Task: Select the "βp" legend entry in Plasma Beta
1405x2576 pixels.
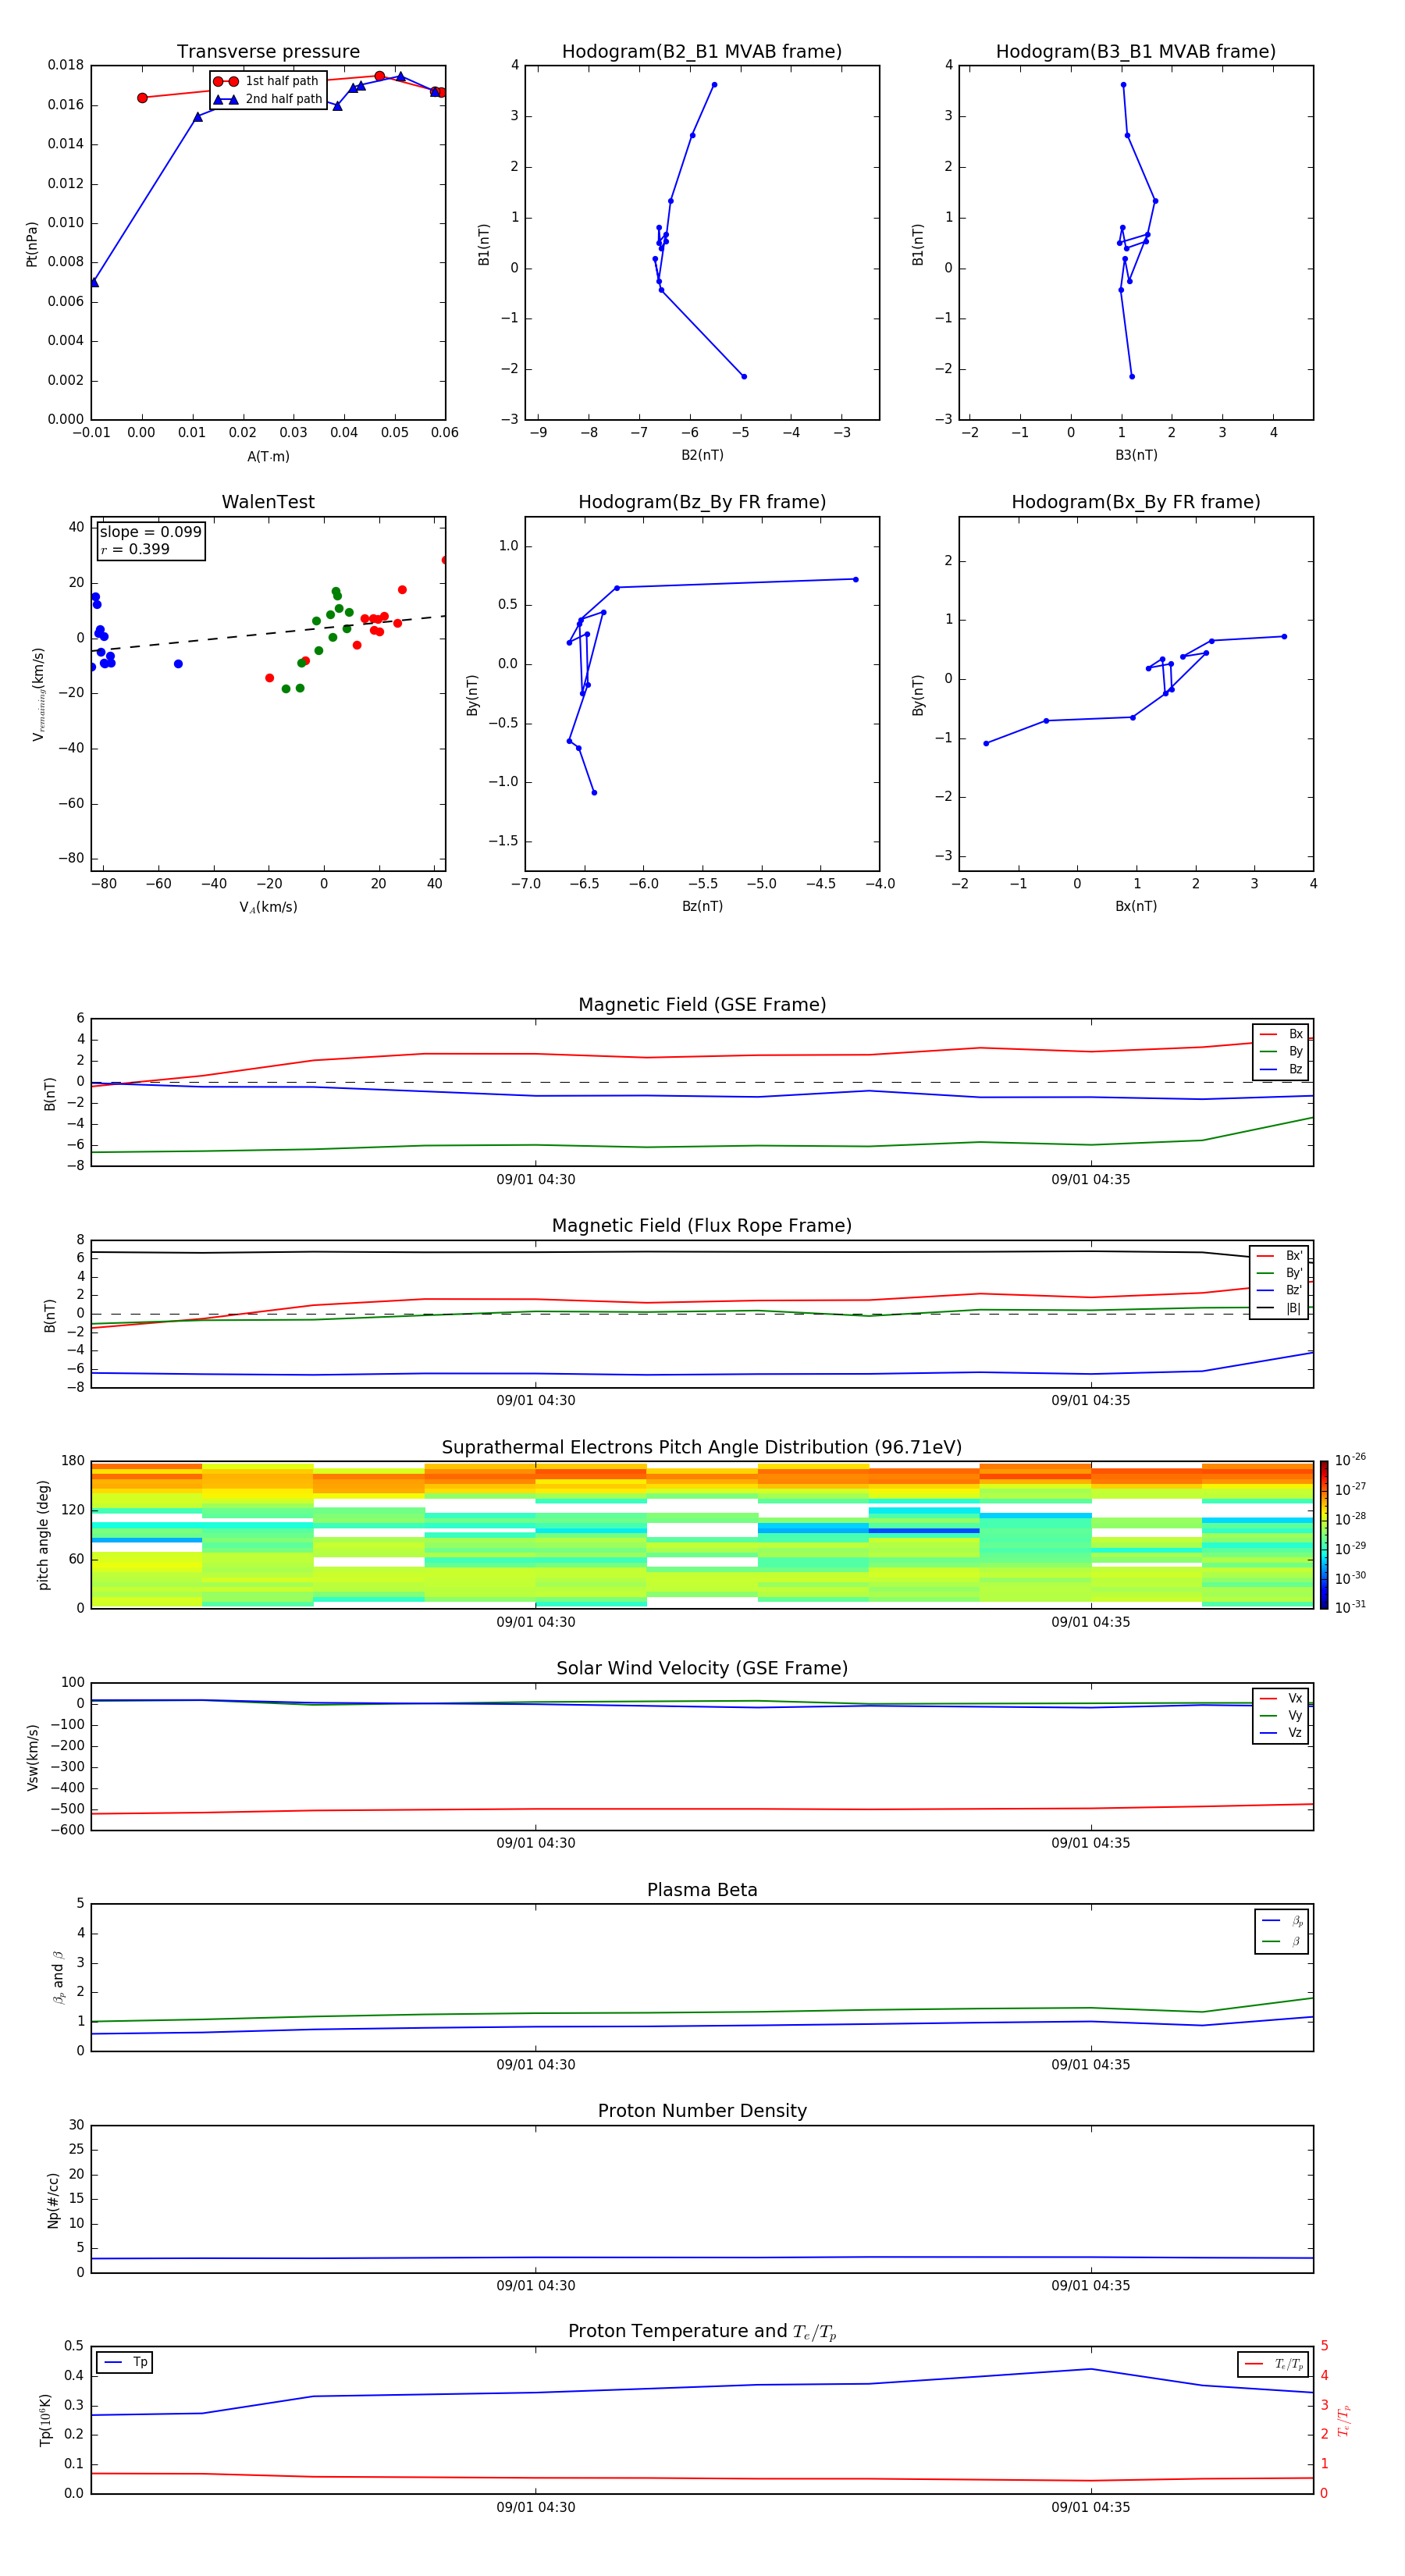Action: [1282, 1921]
